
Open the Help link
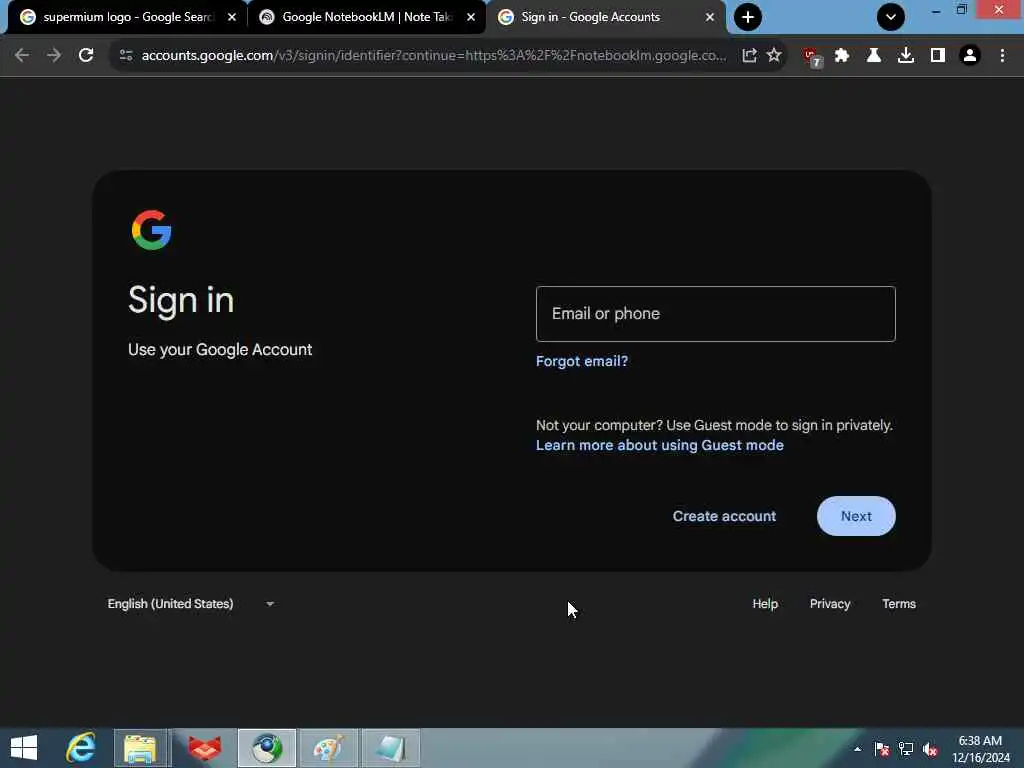[x=765, y=604]
